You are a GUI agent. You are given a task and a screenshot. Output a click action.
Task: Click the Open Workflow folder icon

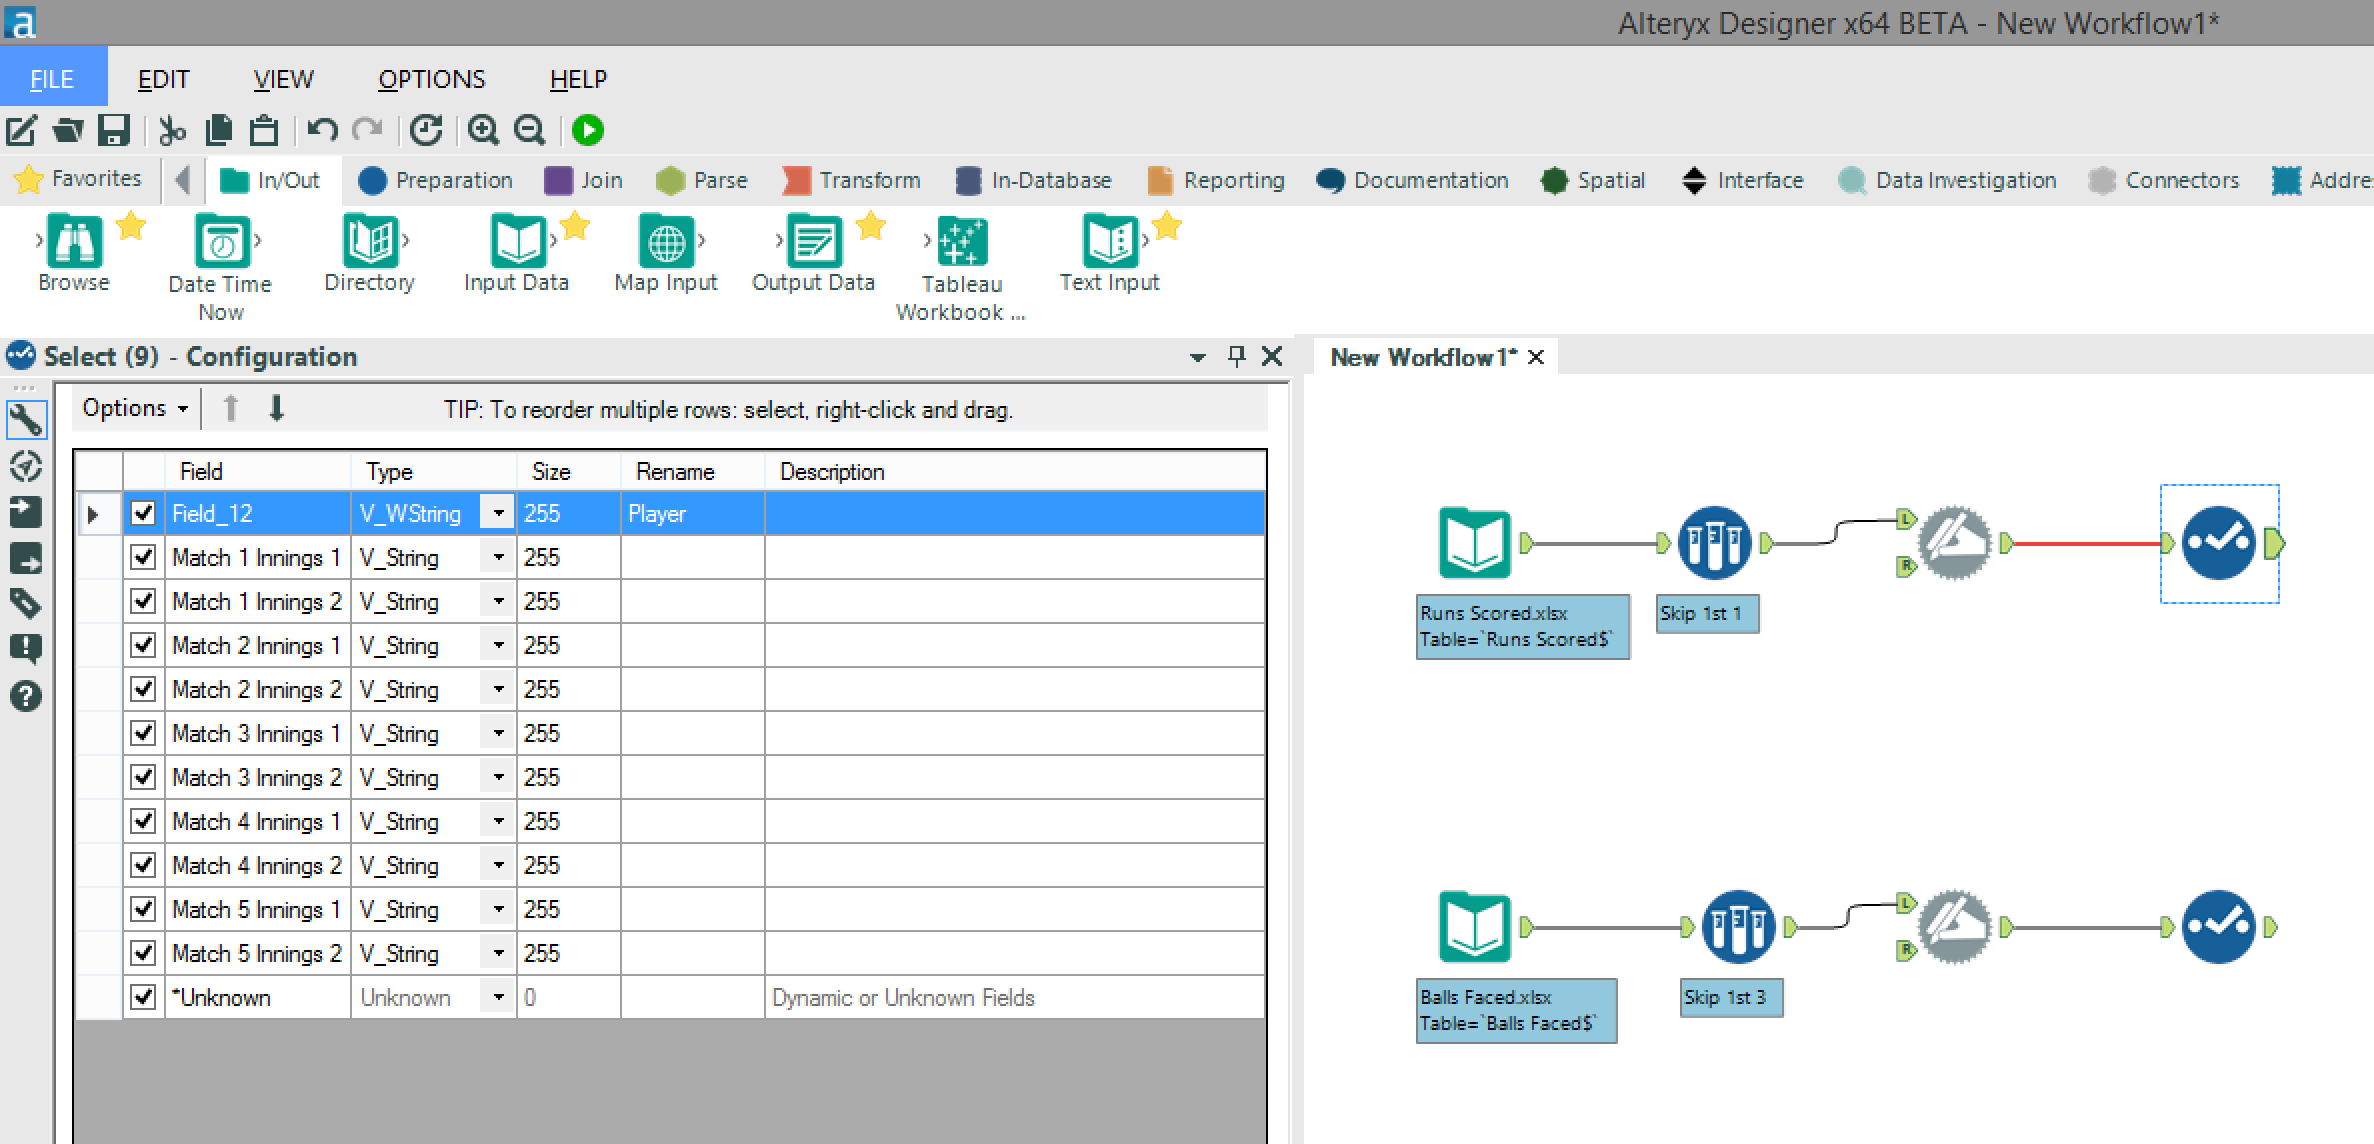(67, 130)
